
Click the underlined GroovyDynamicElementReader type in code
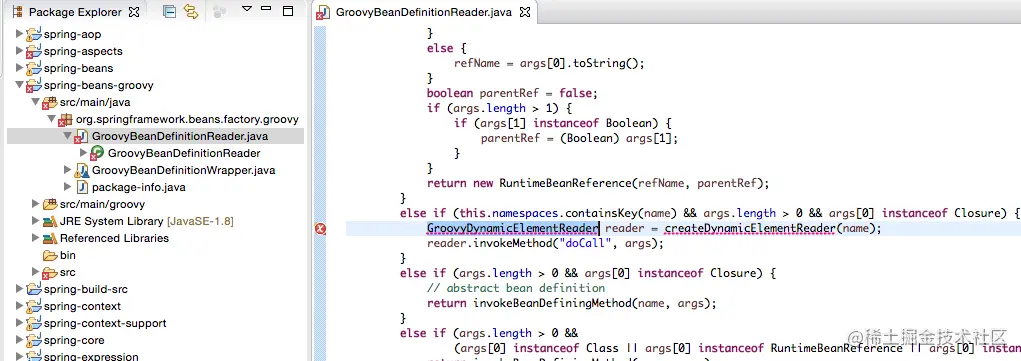512,228
